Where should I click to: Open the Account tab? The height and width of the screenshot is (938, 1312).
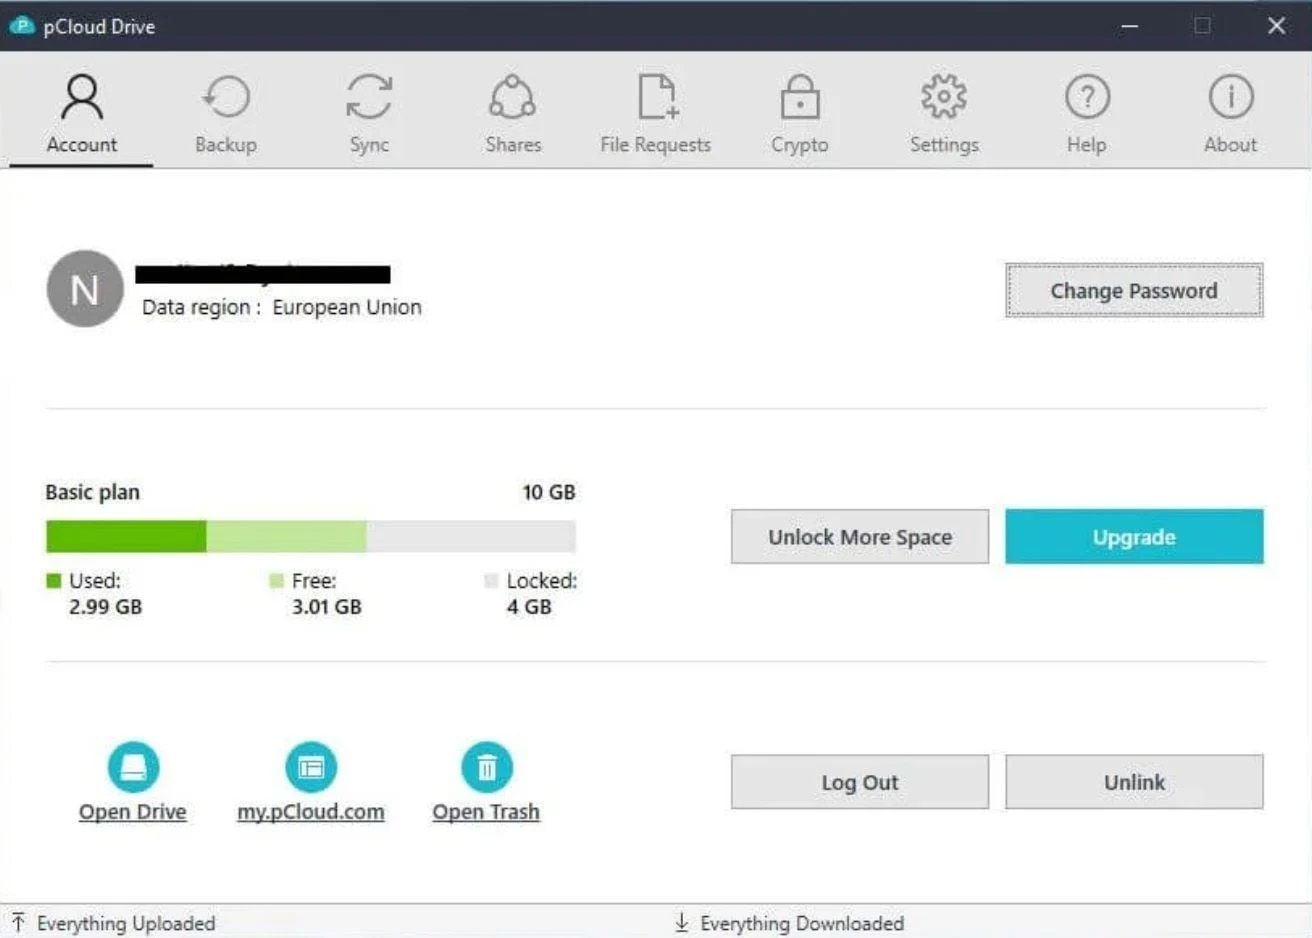[82, 113]
